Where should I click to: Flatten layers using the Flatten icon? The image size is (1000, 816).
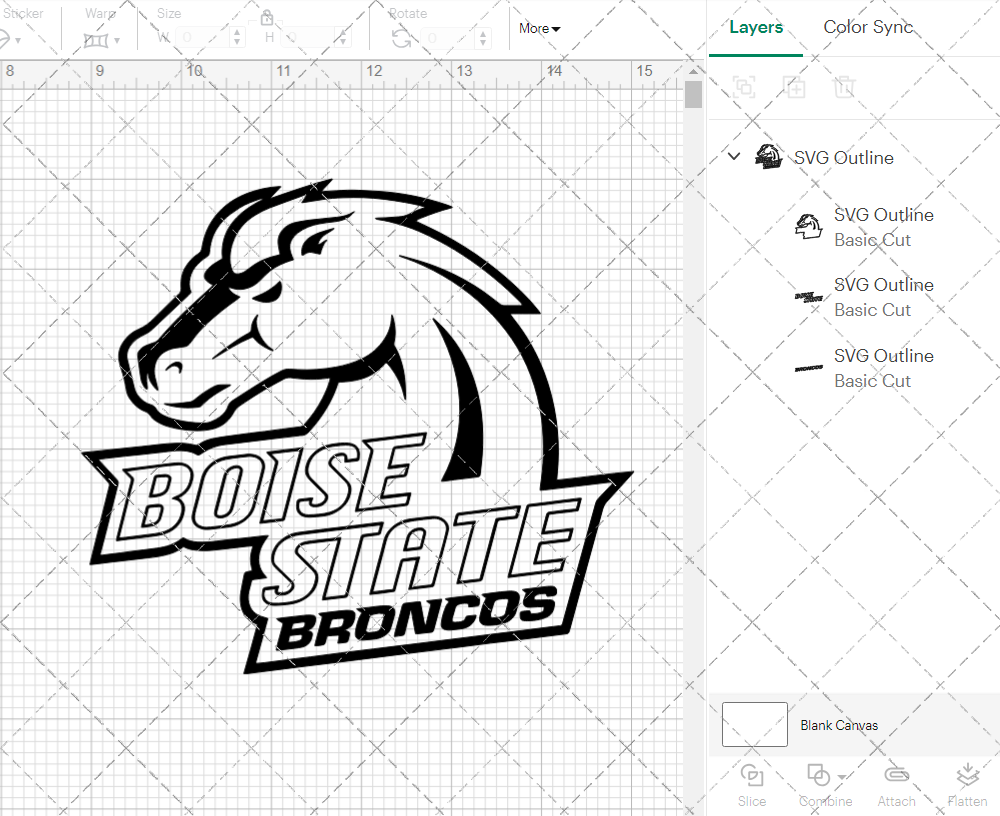(967, 783)
